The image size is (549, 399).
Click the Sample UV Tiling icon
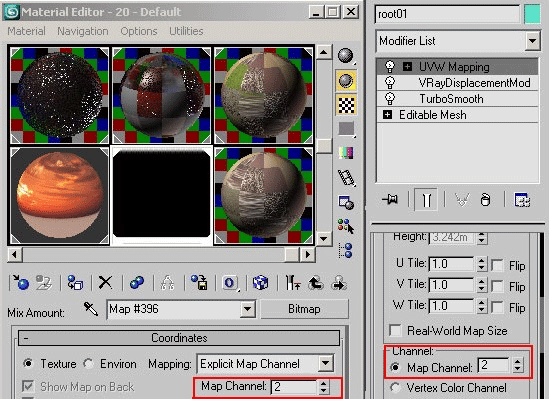tap(346, 129)
